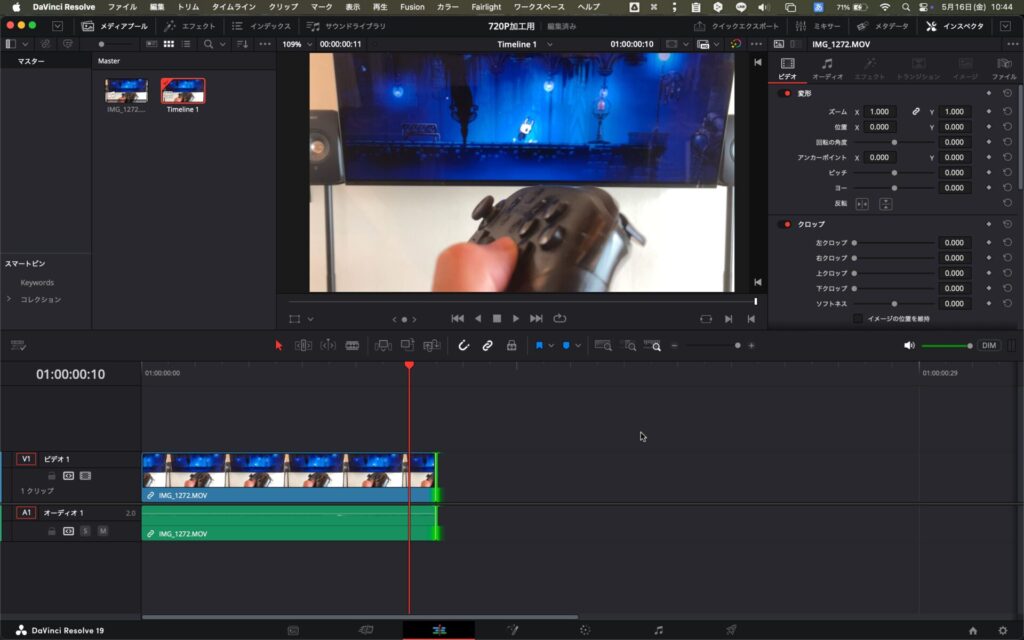Image resolution: width=1024 pixels, height=640 pixels.
Task: Toggle Position lock padlock icon
Action: pos(511,345)
